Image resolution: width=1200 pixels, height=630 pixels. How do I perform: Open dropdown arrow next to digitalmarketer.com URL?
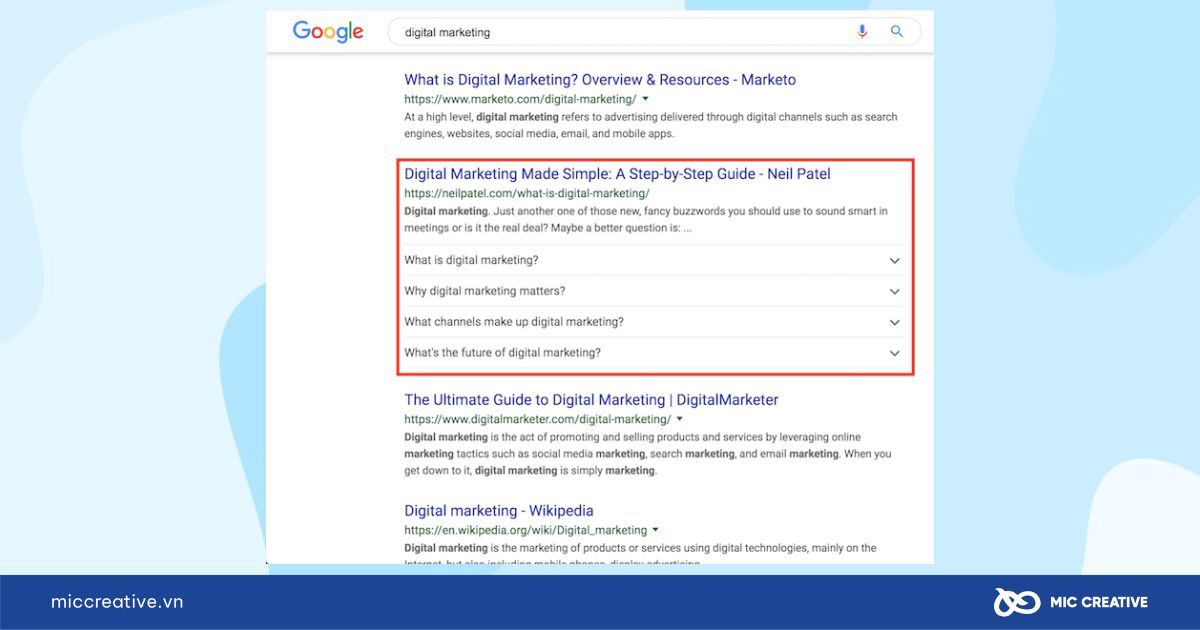click(x=680, y=419)
